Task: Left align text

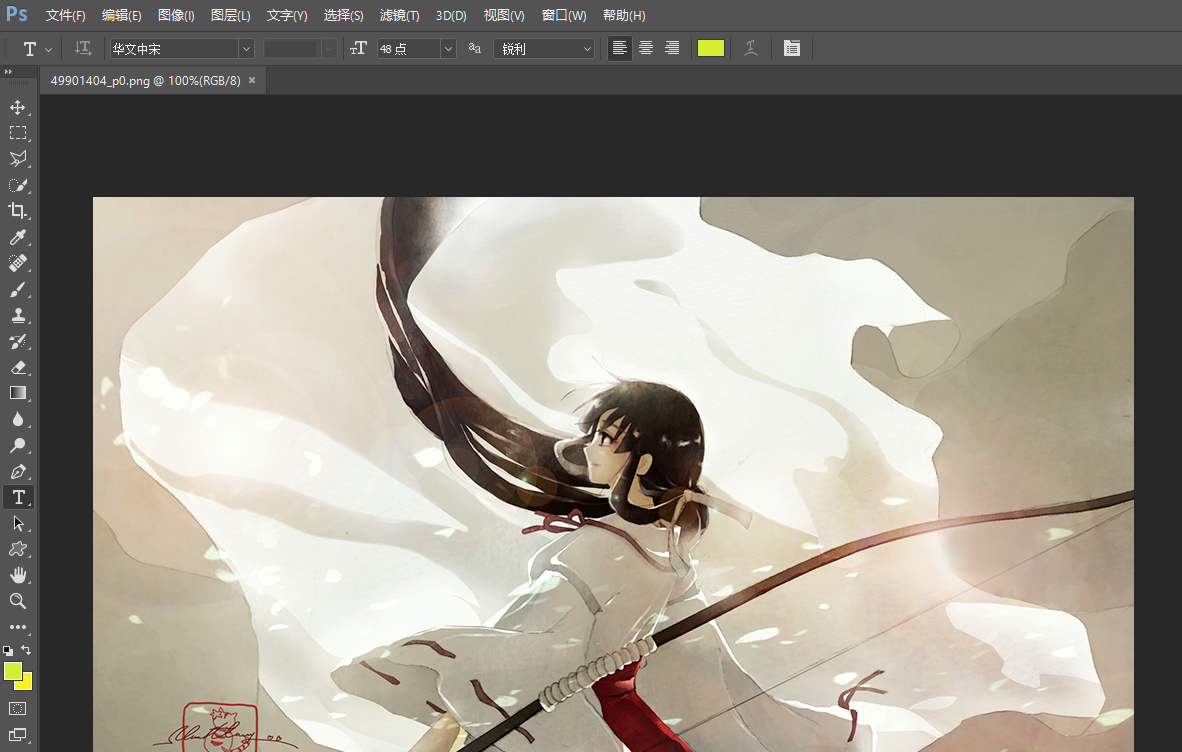Action: click(x=620, y=48)
